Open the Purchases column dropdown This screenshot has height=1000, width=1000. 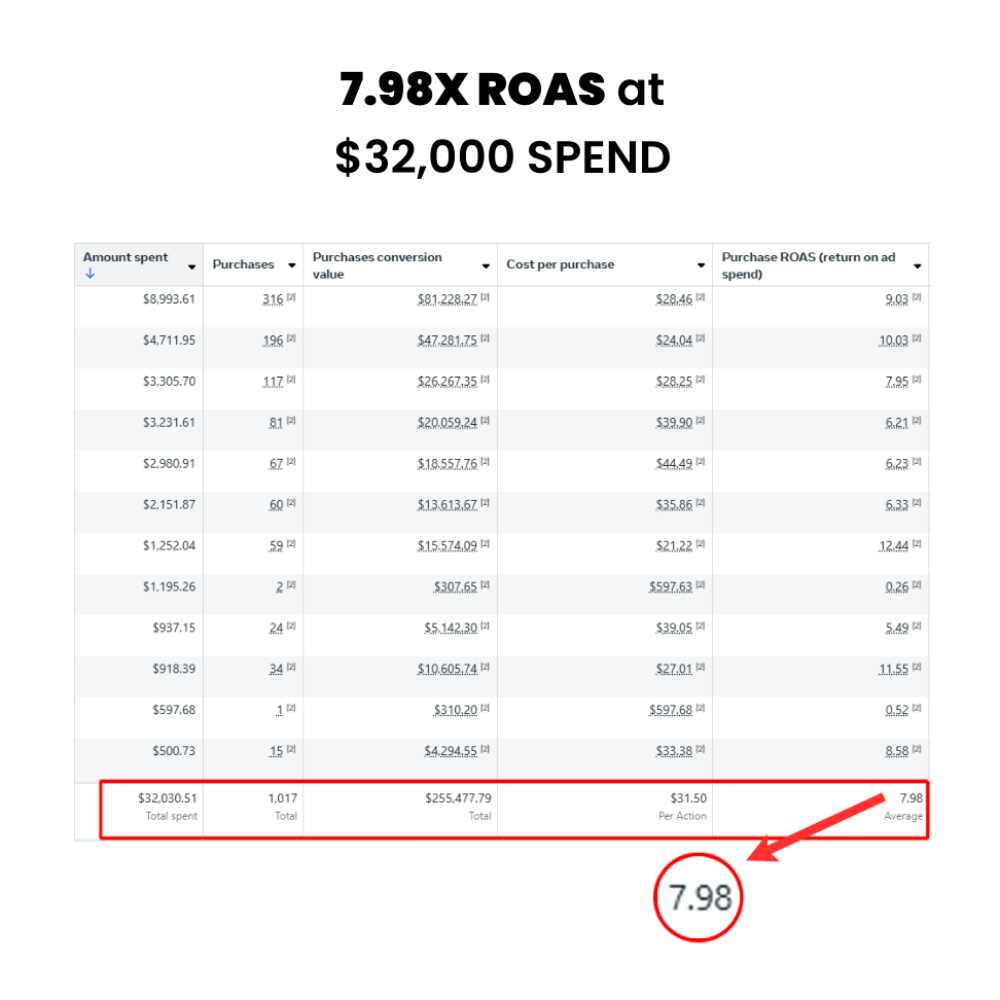pyautogui.click(x=291, y=264)
